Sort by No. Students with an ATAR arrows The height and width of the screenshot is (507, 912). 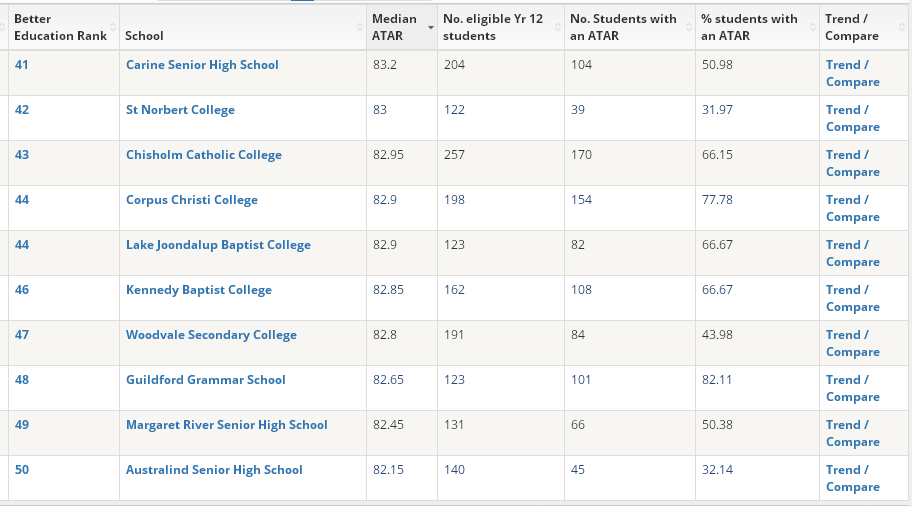(x=688, y=27)
